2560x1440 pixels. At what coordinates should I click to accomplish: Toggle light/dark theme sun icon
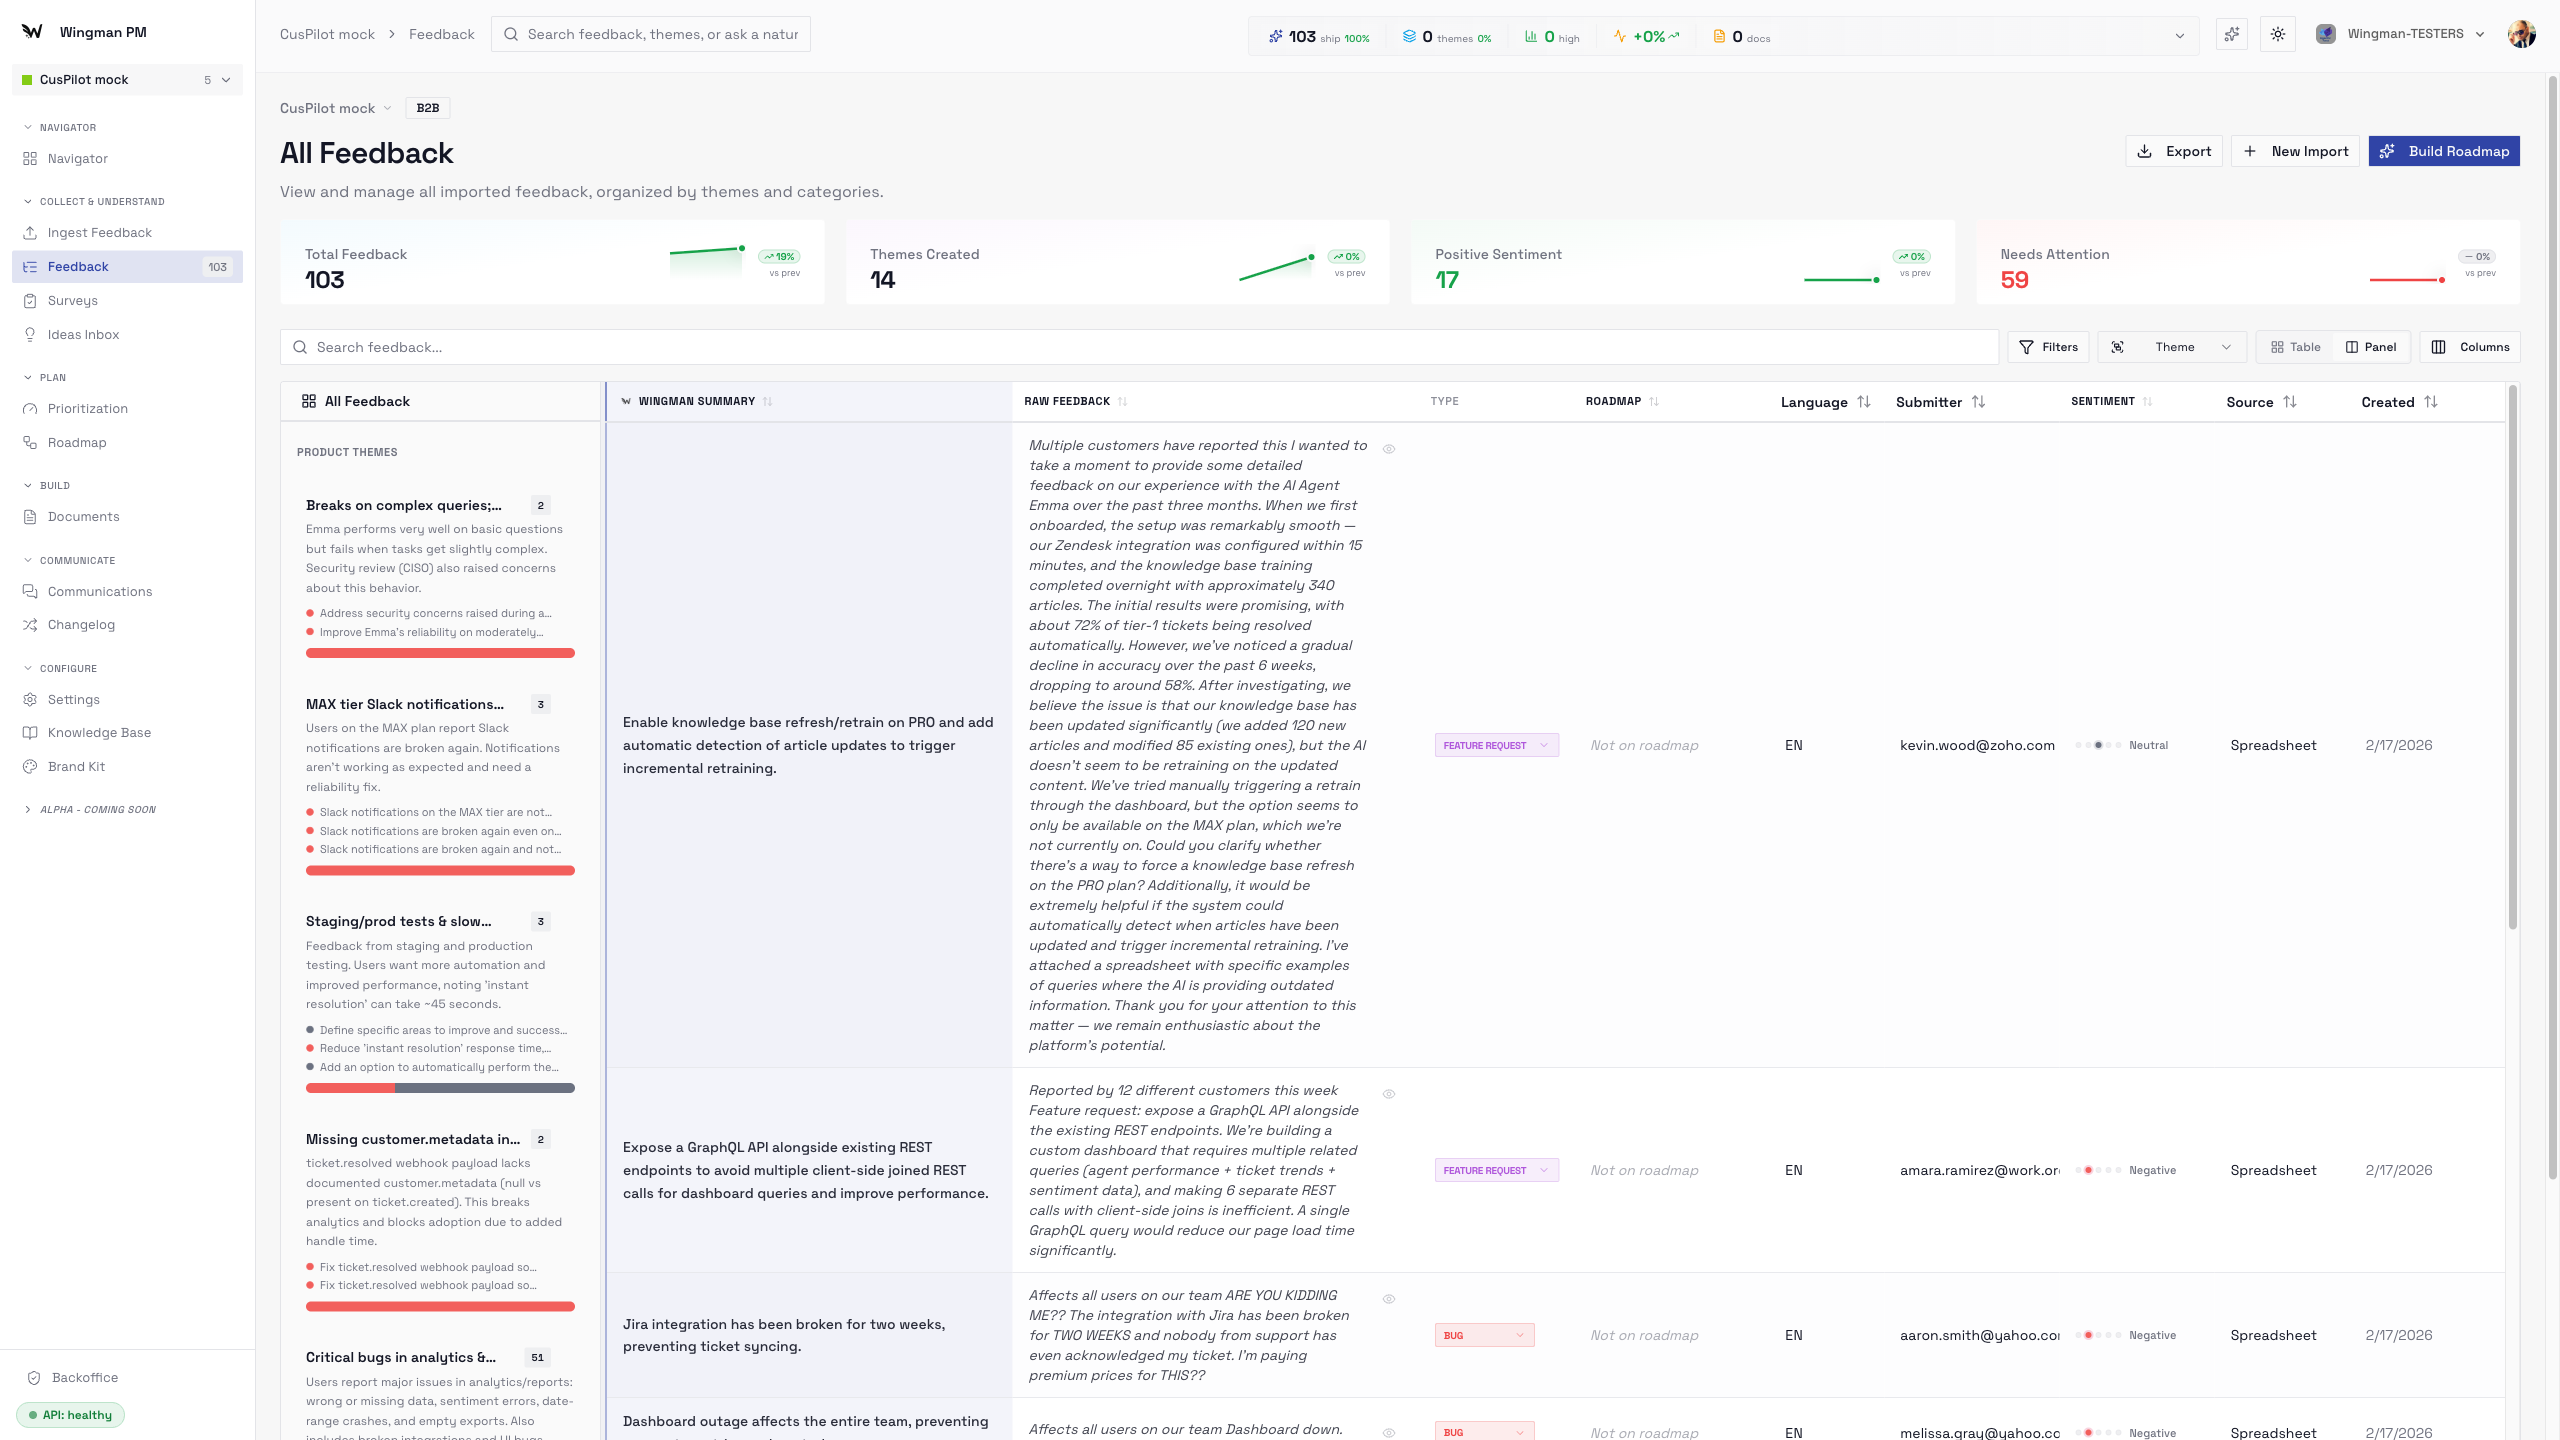2277,34
